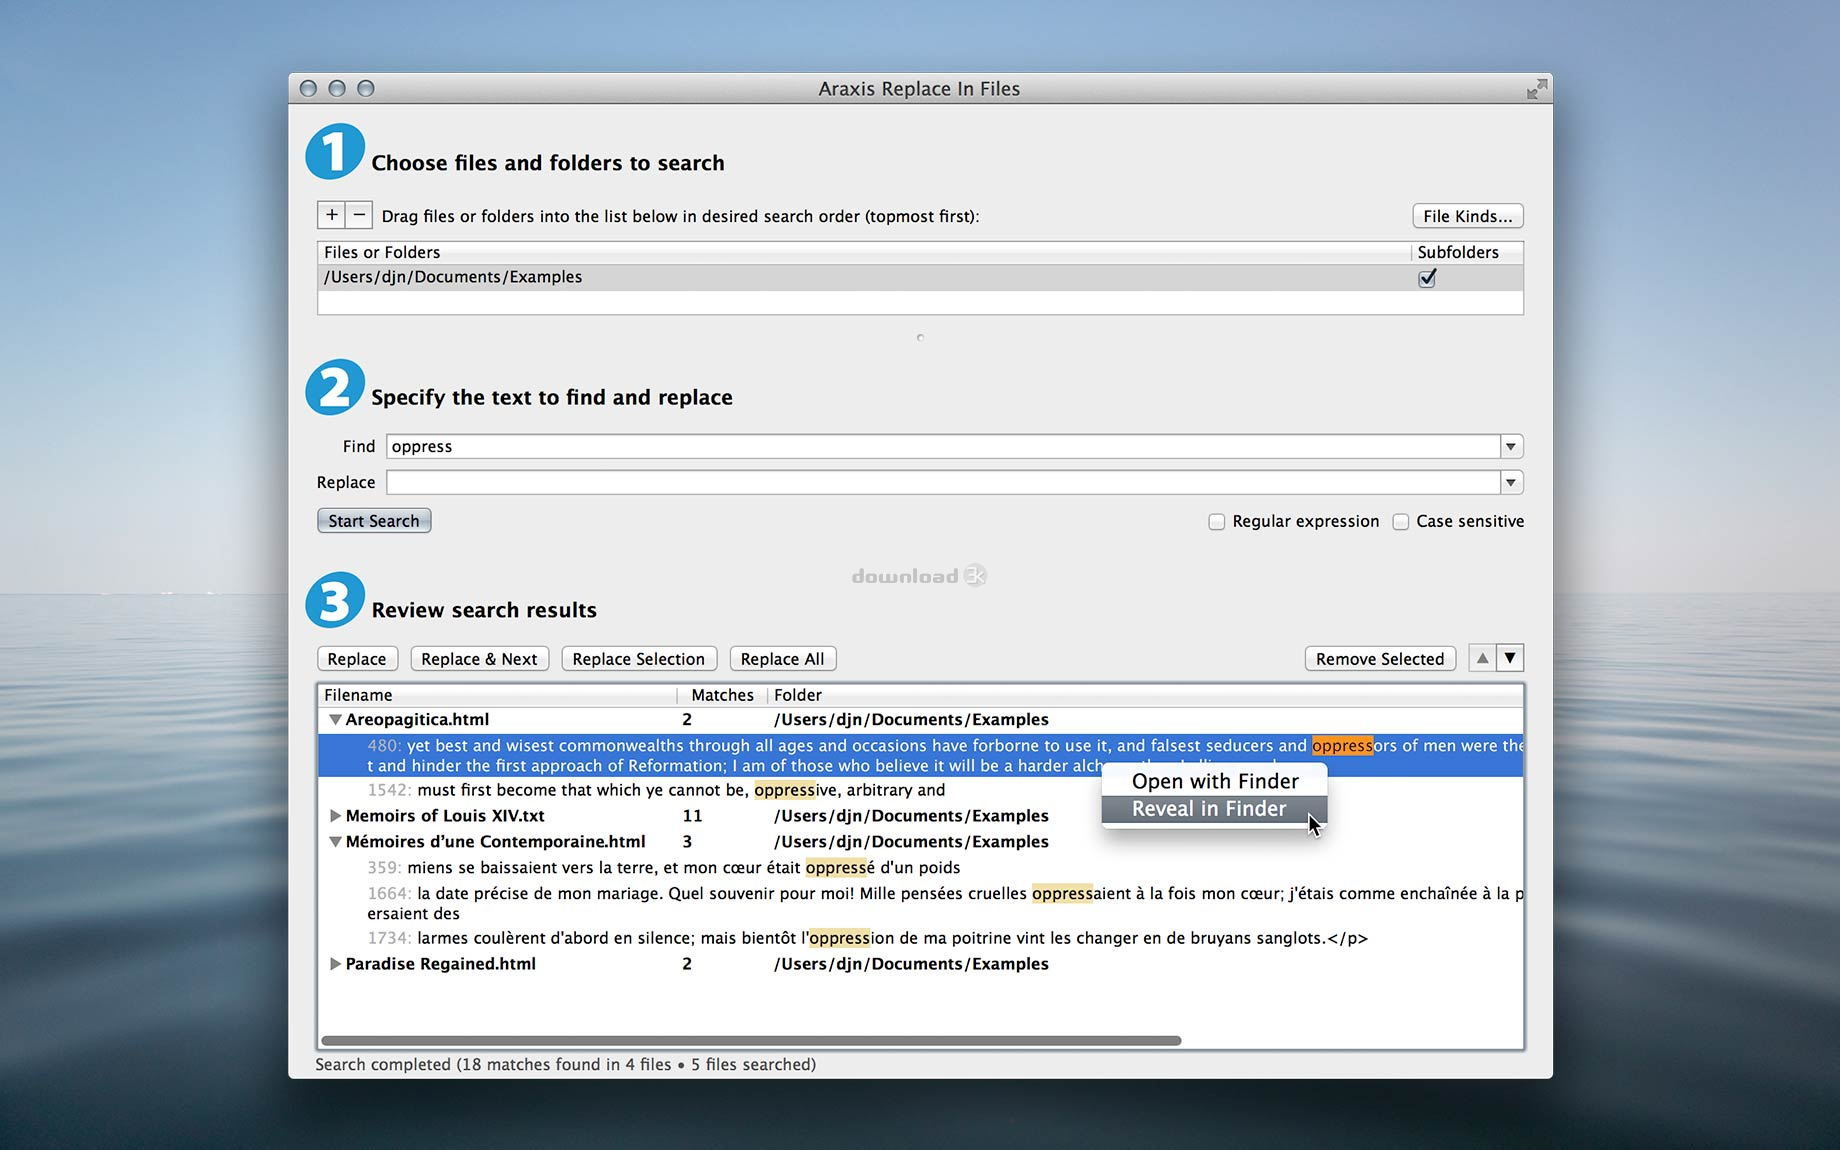Select match line 1734 'larmes coulèrent'
The width and height of the screenshot is (1840, 1150).
[x=920, y=938]
